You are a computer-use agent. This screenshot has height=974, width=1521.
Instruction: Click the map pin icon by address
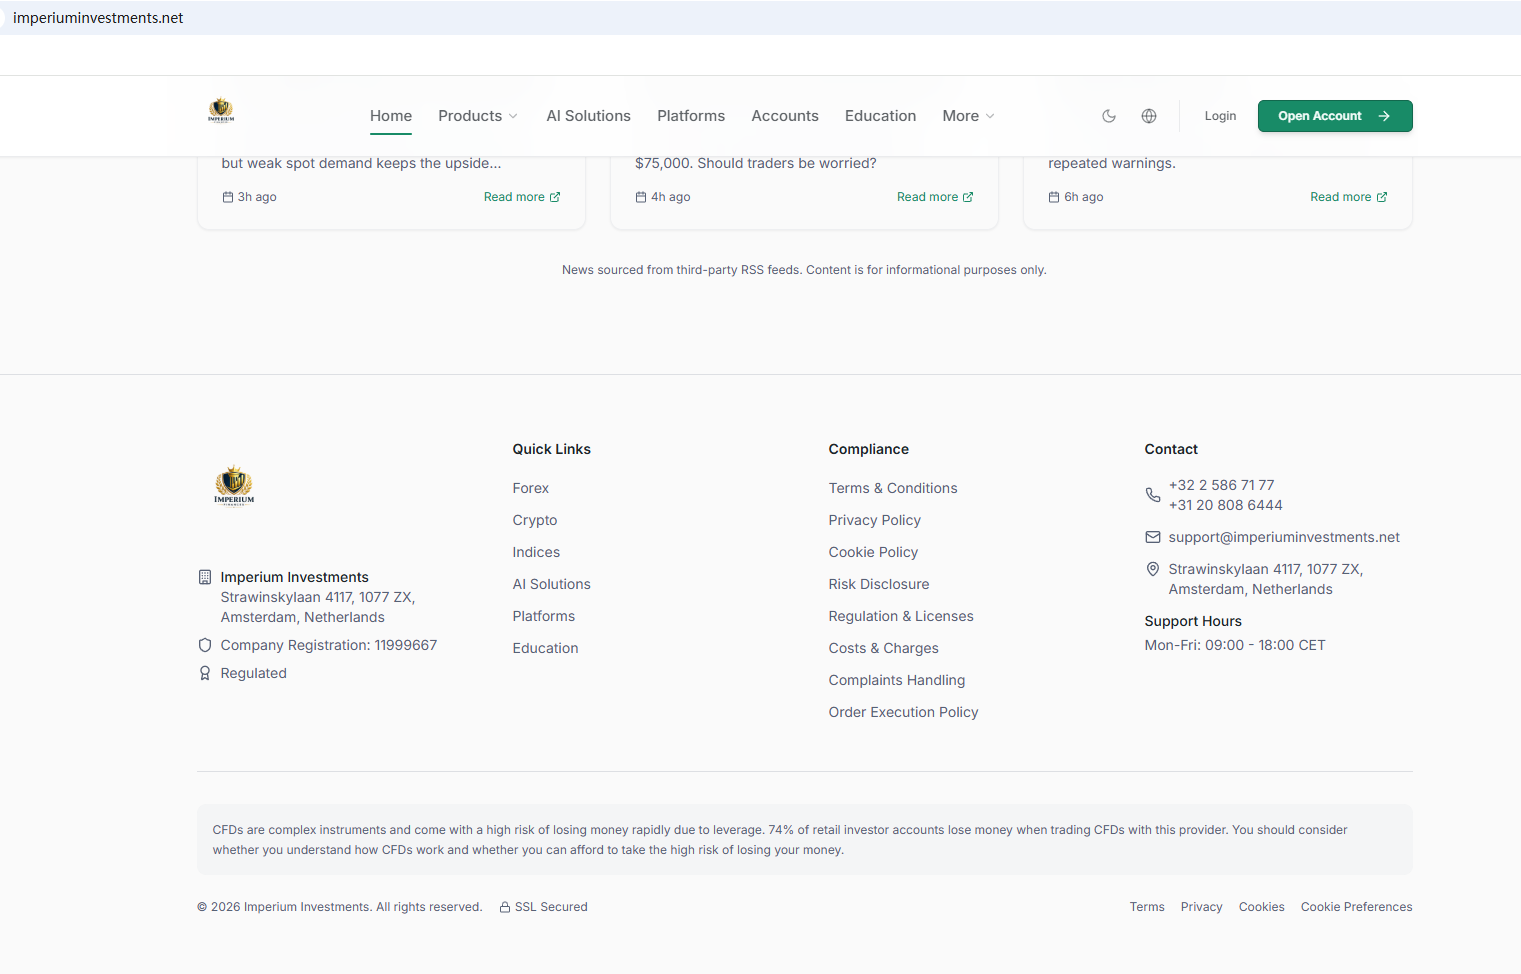click(x=1153, y=569)
